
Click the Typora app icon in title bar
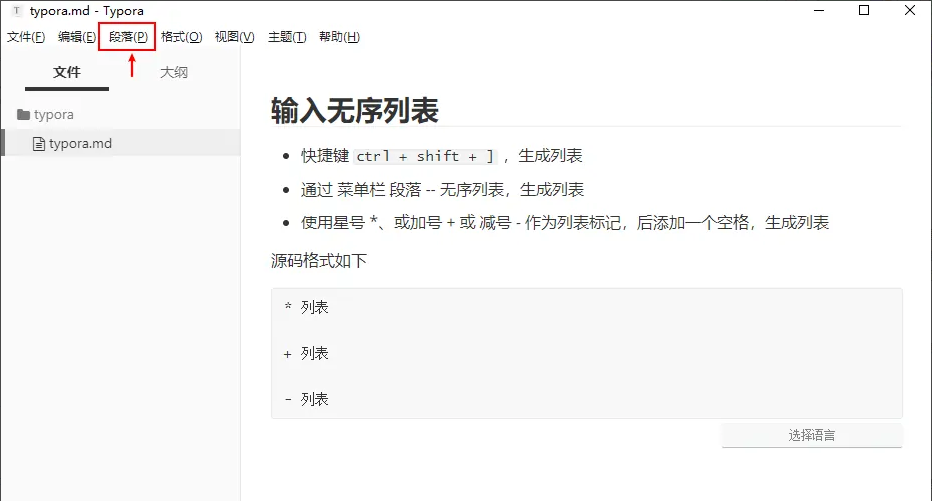tap(17, 11)
